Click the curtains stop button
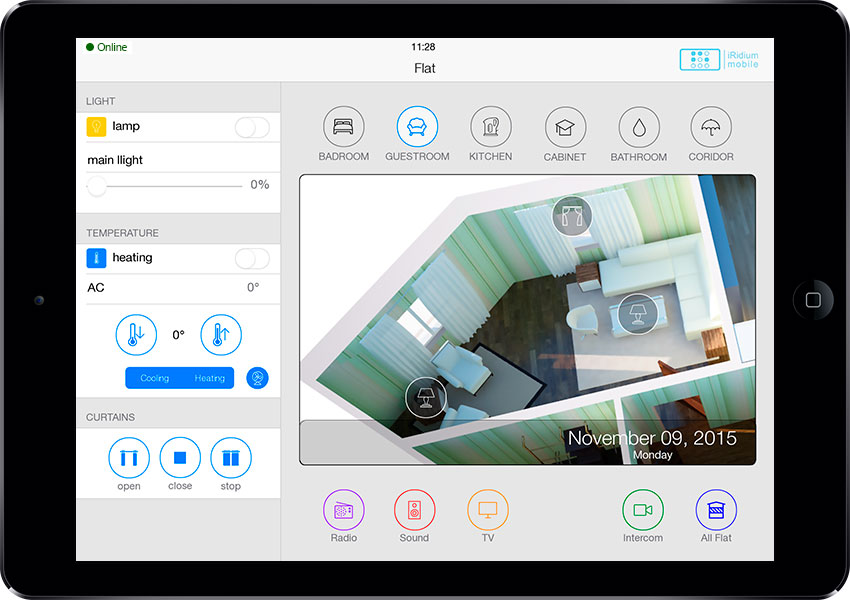This screenshot has width=850, height=600. pos(230,458)
